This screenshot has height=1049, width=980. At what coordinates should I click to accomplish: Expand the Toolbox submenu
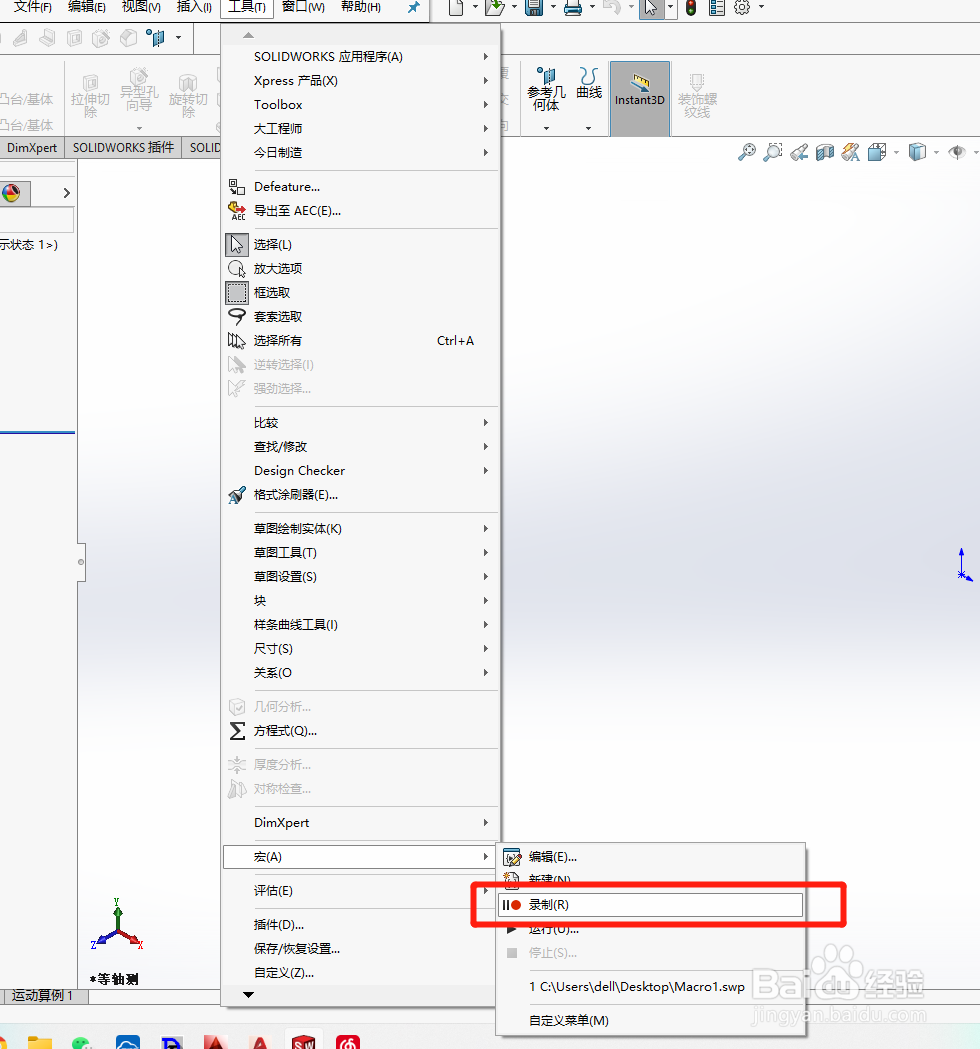point(361,105)
